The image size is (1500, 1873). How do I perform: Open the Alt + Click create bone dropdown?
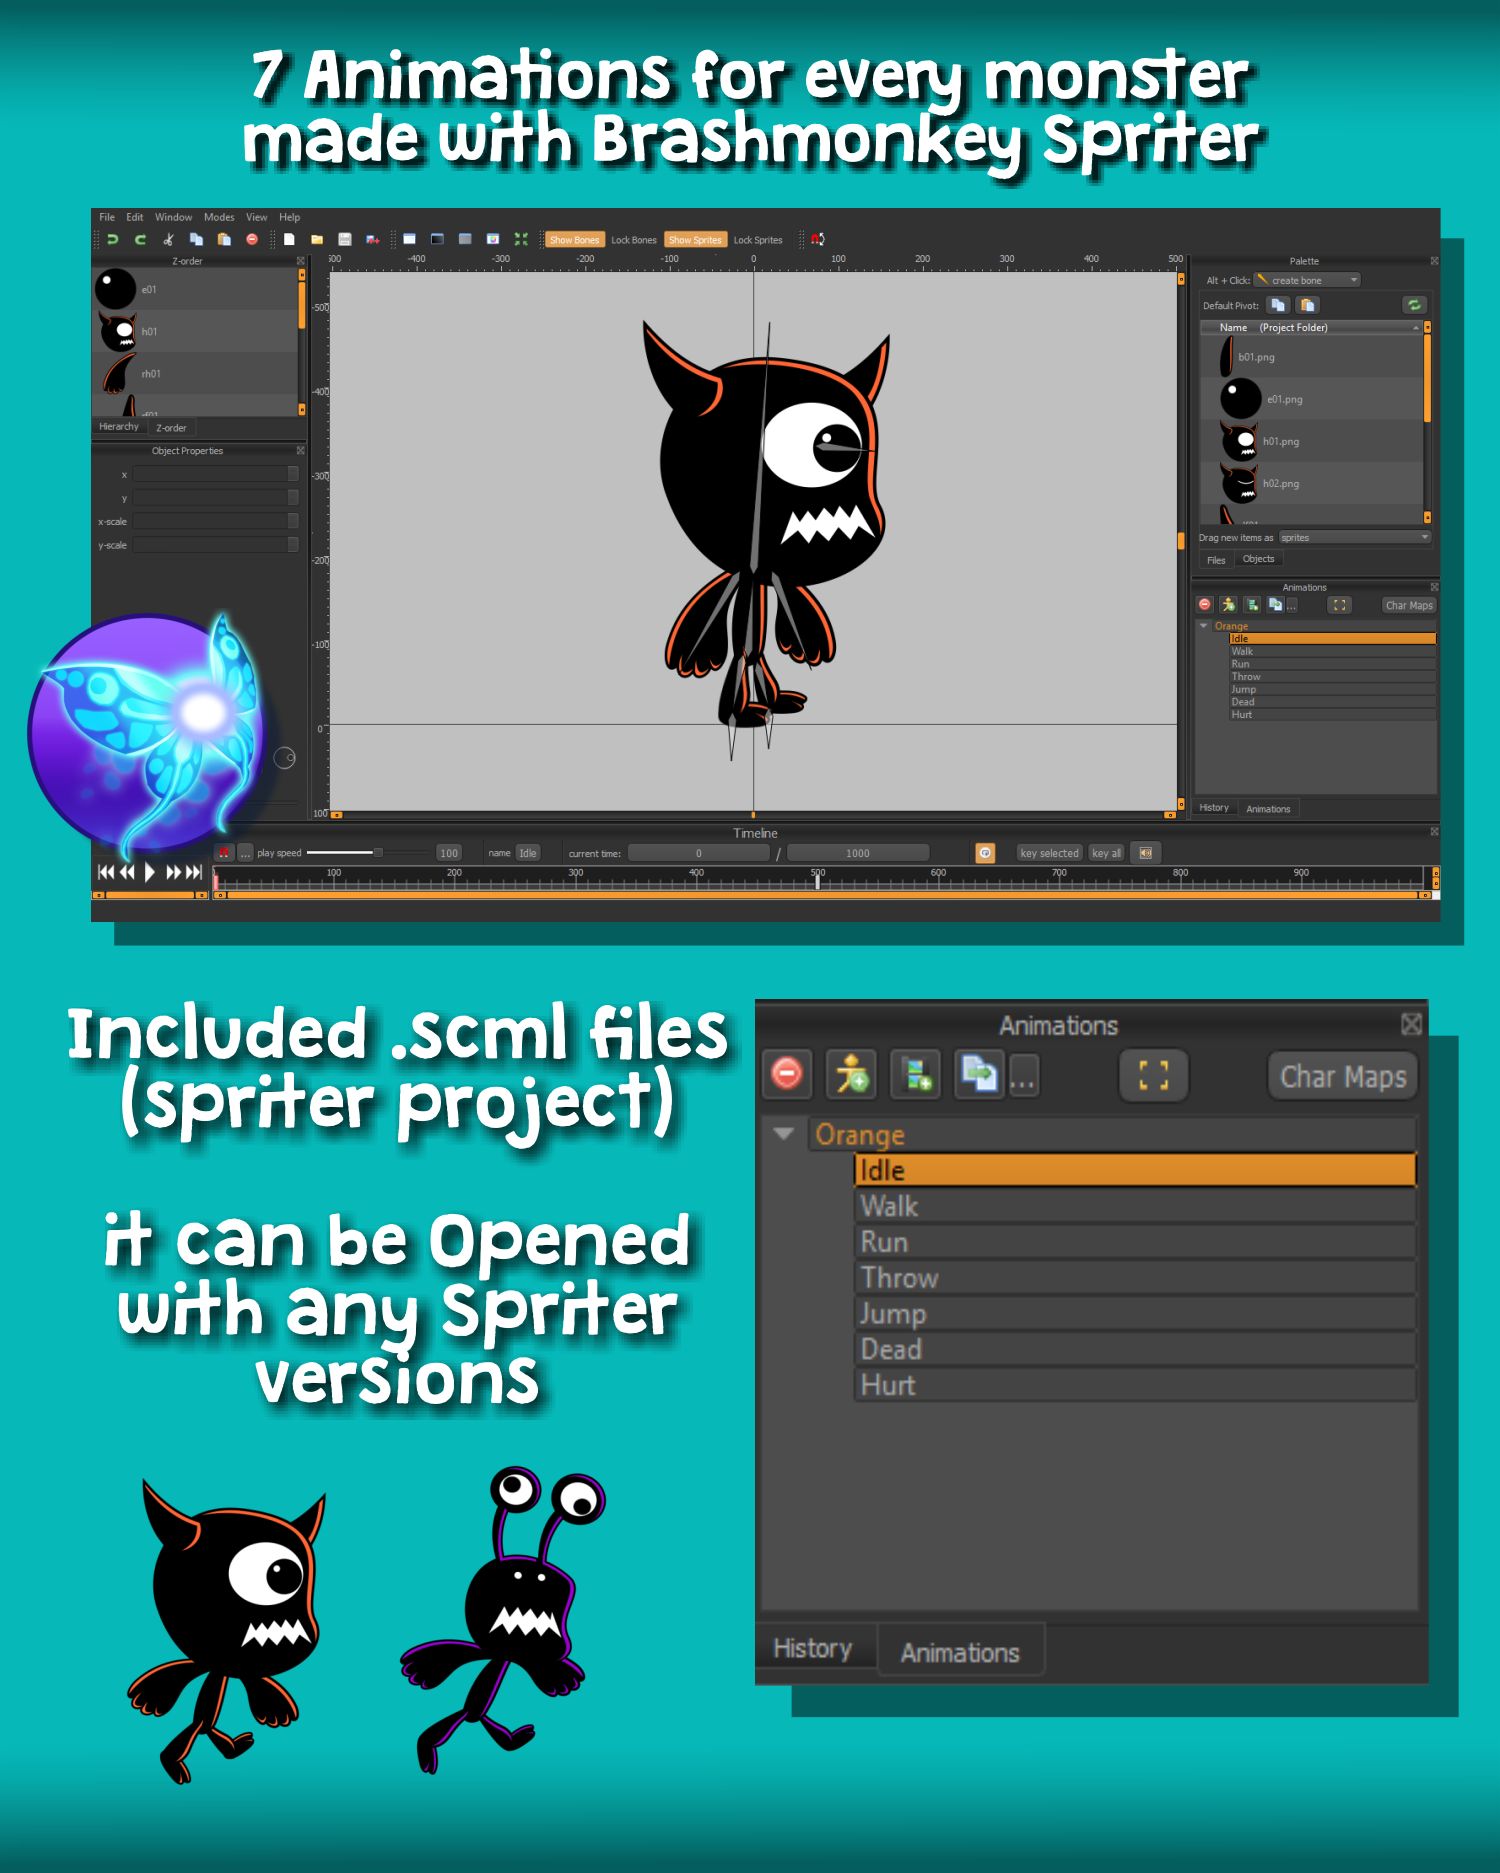tap(1307, 280)
